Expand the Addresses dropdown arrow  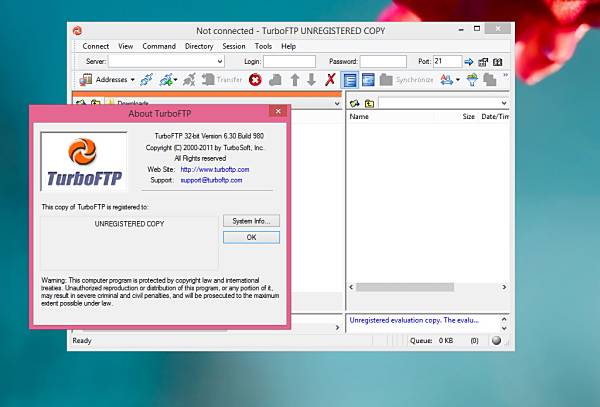[133, 80]
